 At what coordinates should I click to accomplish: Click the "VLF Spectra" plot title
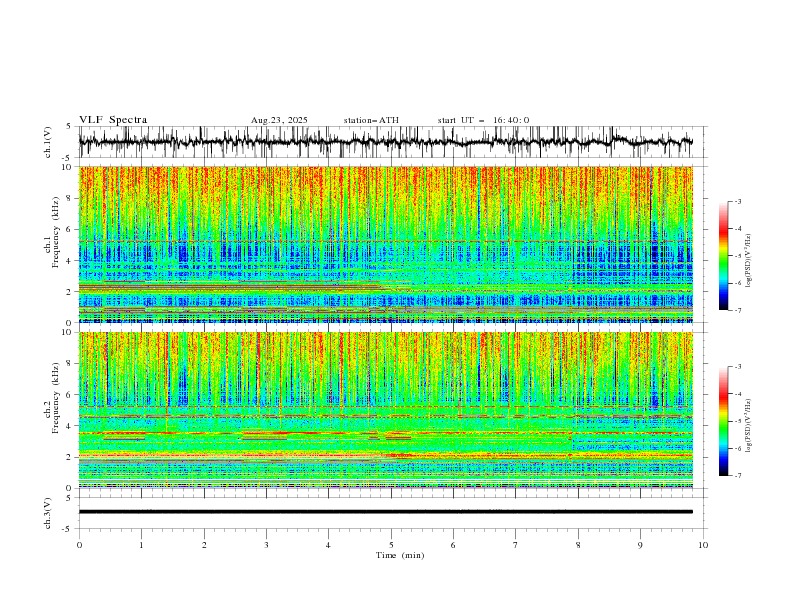[113, 120]
